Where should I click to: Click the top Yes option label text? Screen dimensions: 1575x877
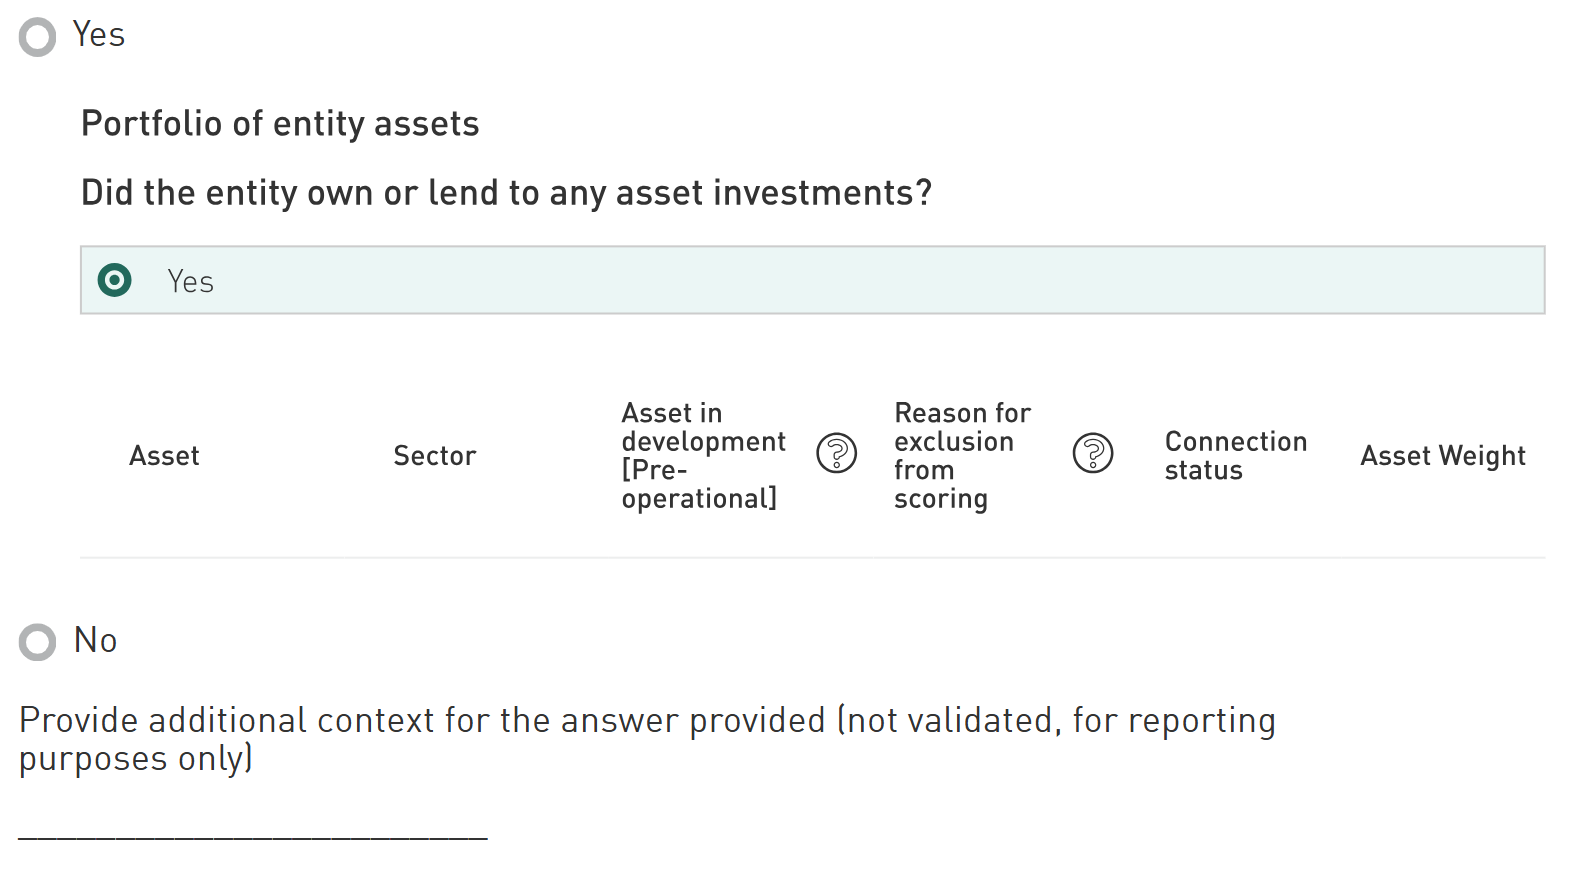99,35
